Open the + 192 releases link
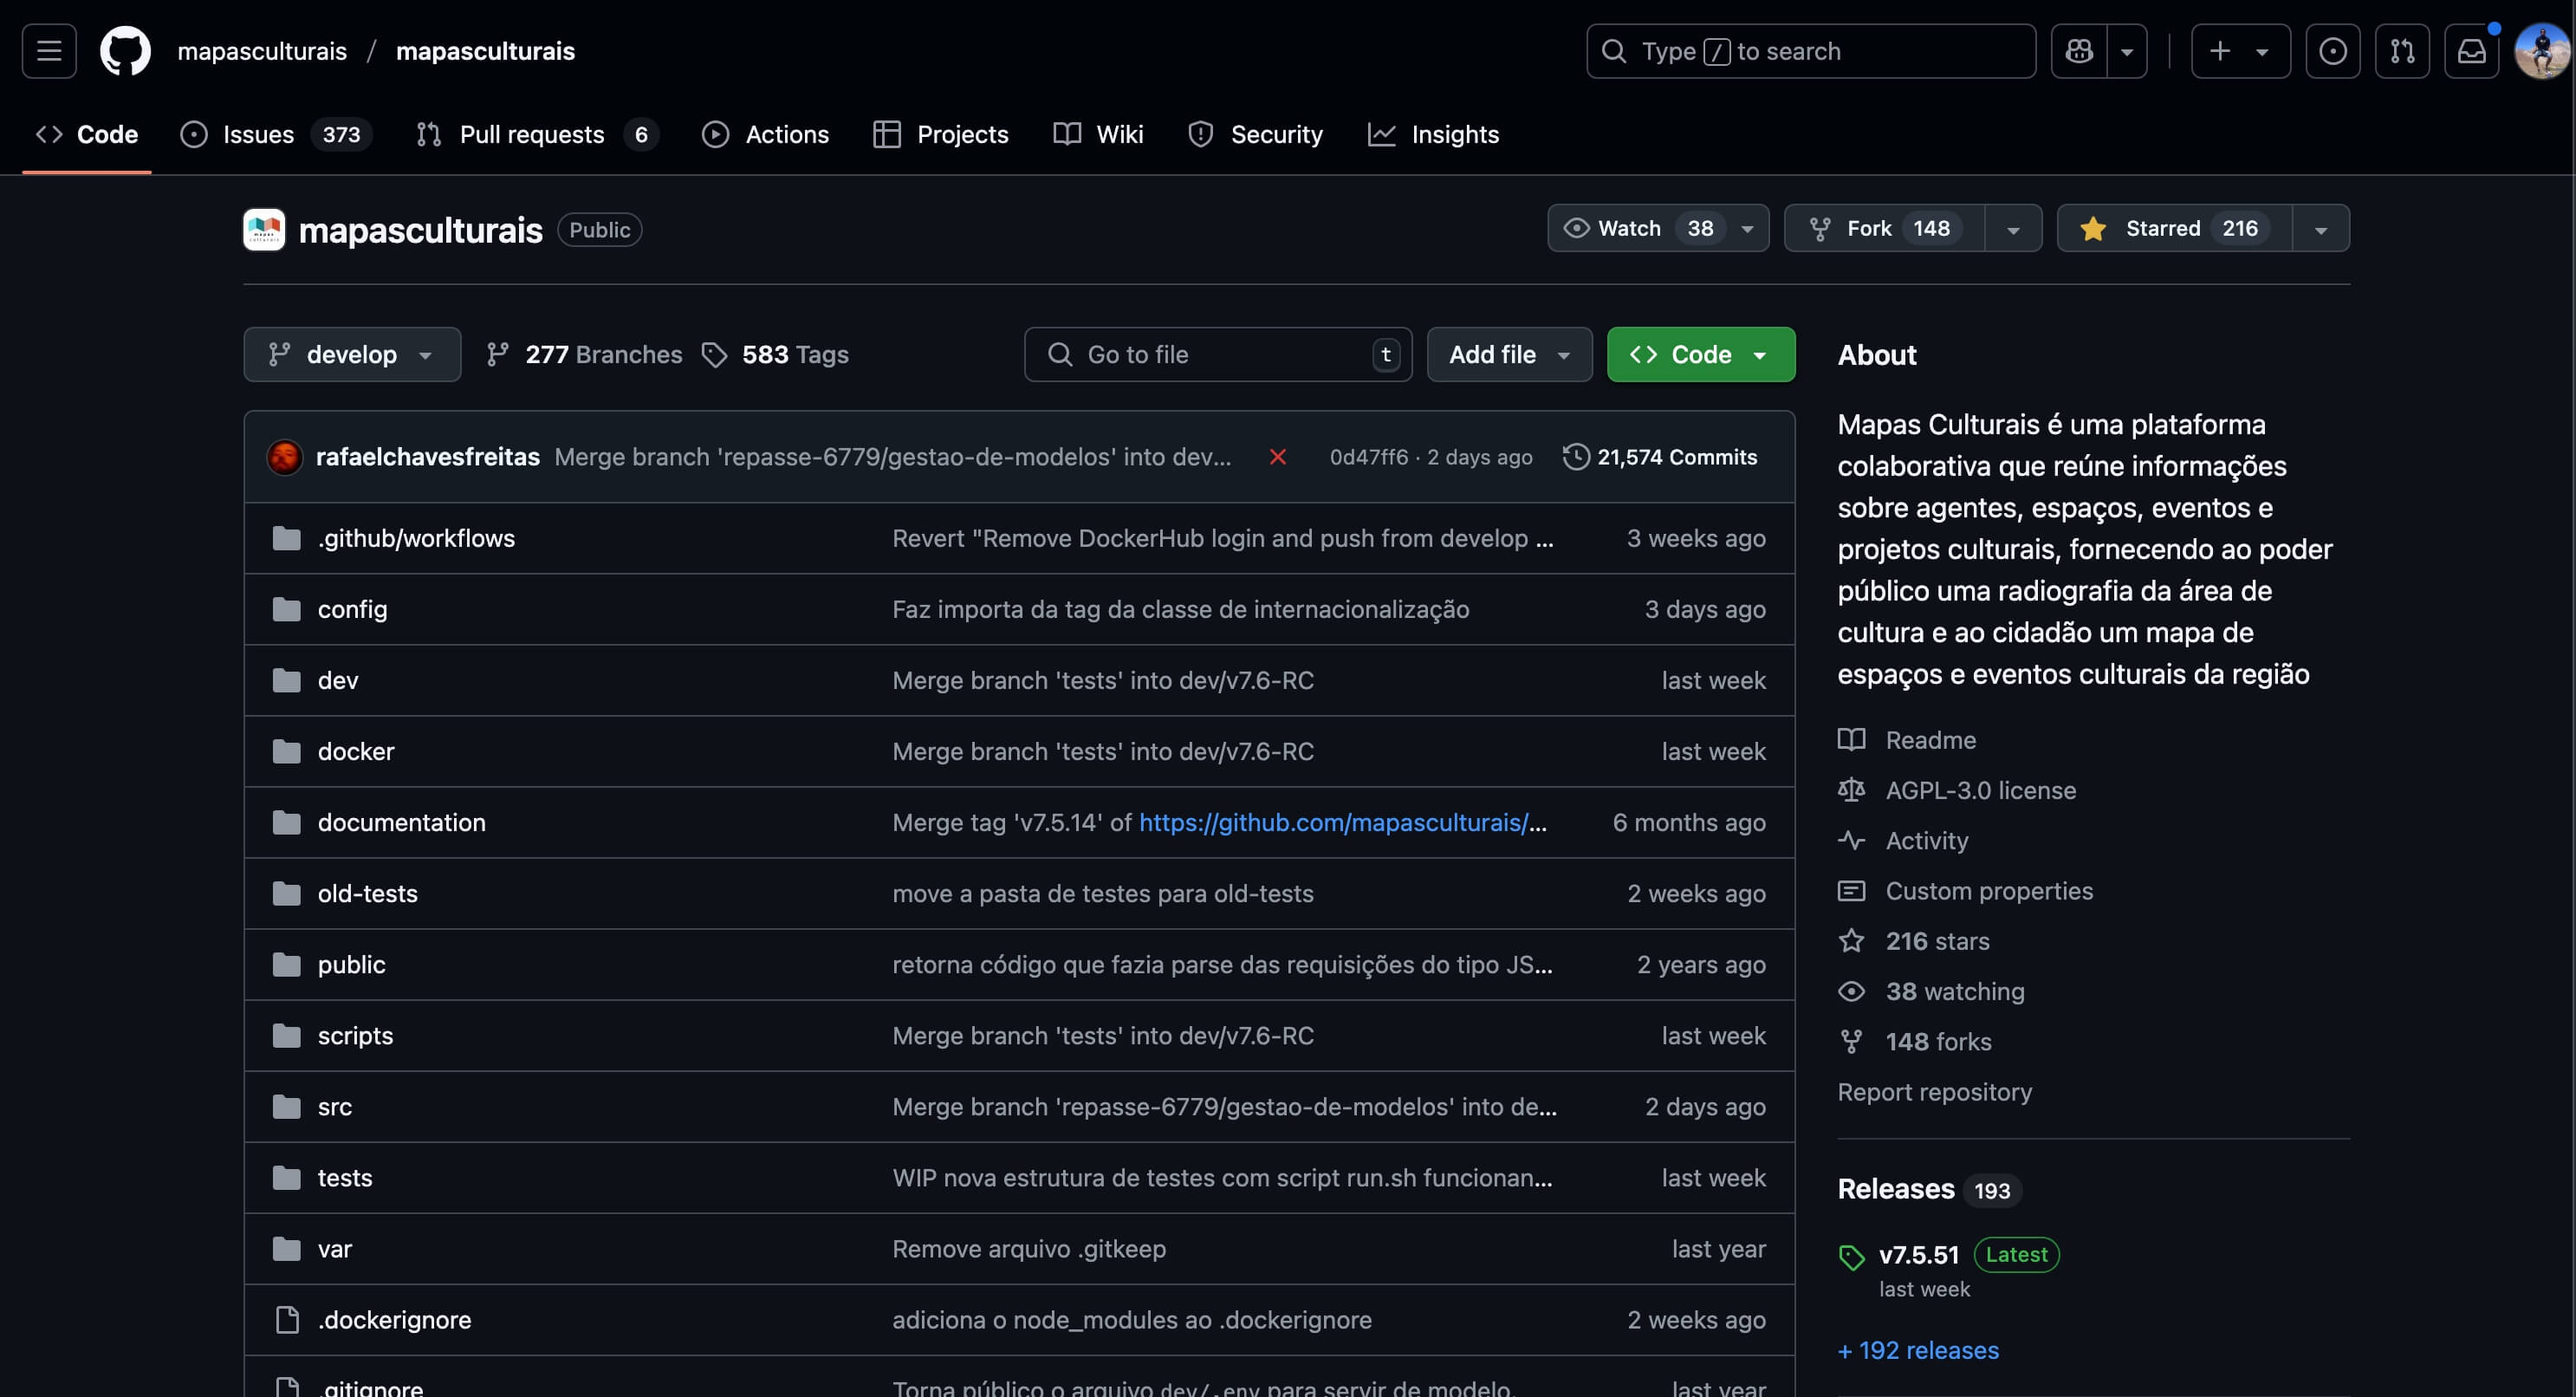Viewport: 2576px width, 1397px height. coord(1918,1350)
